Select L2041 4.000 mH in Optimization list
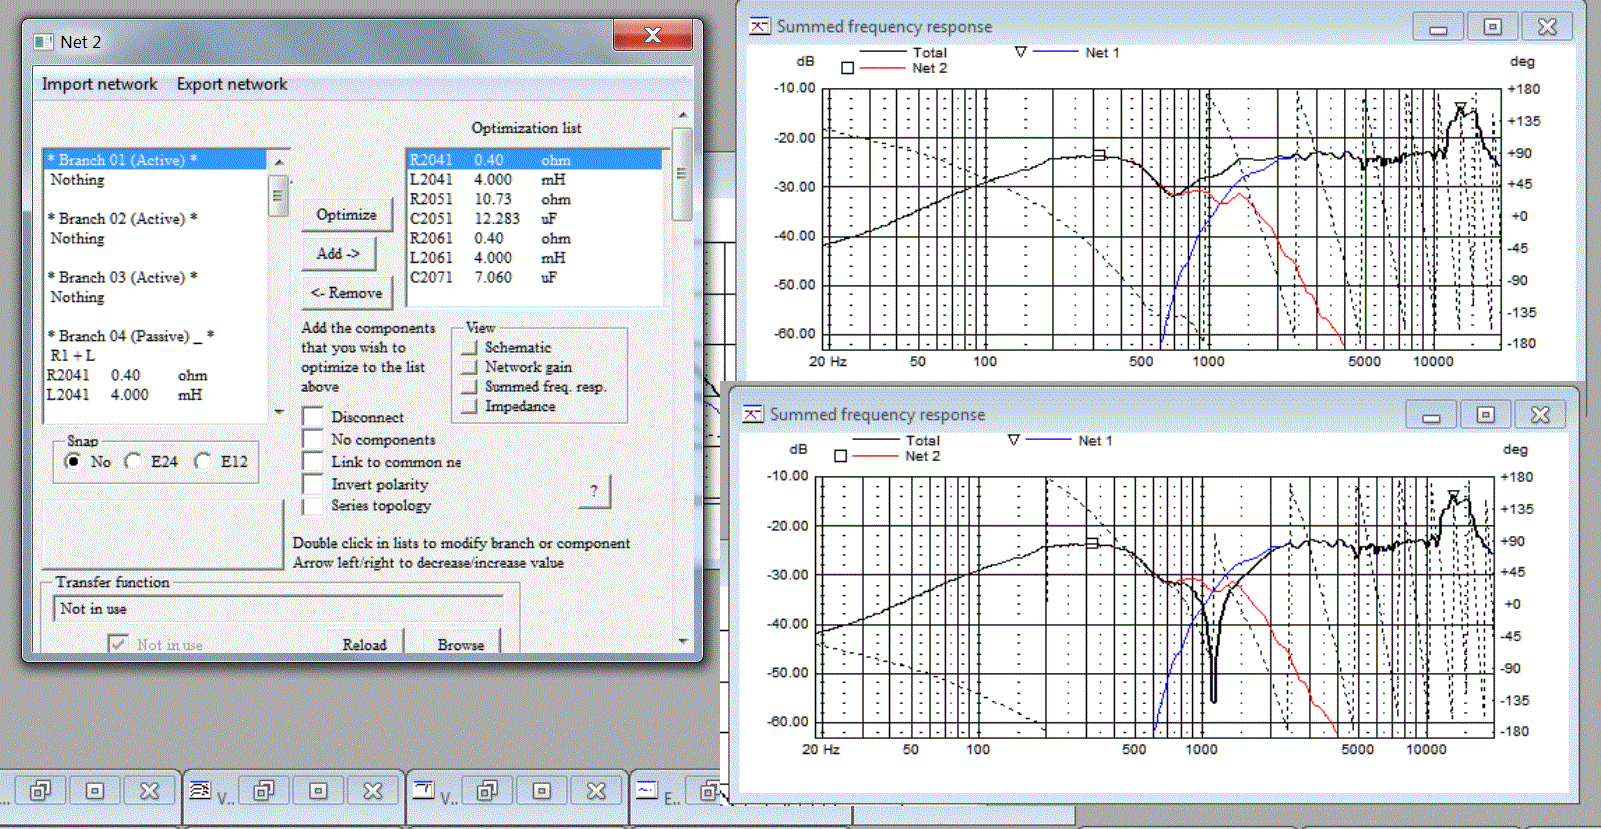Viewport: 1601px width, 829px height. pos(534,179)
